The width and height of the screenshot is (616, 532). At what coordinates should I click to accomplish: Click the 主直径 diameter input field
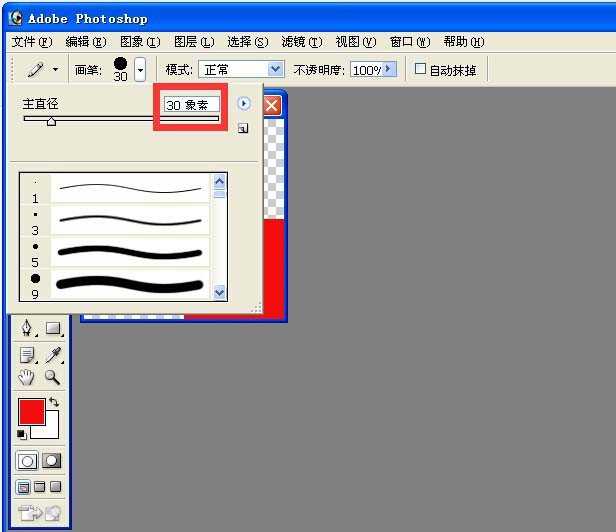click(x=191, y=104)
